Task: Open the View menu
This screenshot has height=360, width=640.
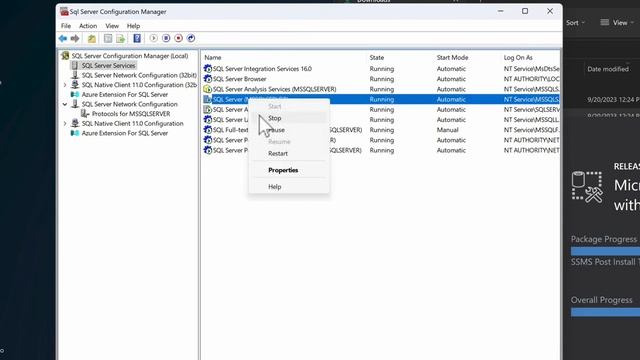Action: click(x=112, y=26)
